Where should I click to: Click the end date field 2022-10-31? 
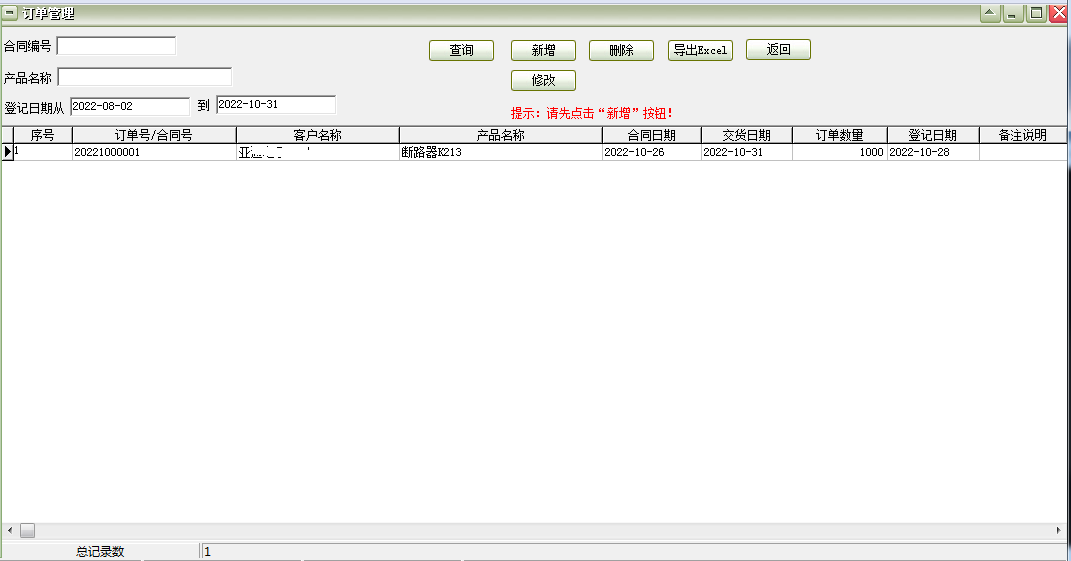coord(276,105)
